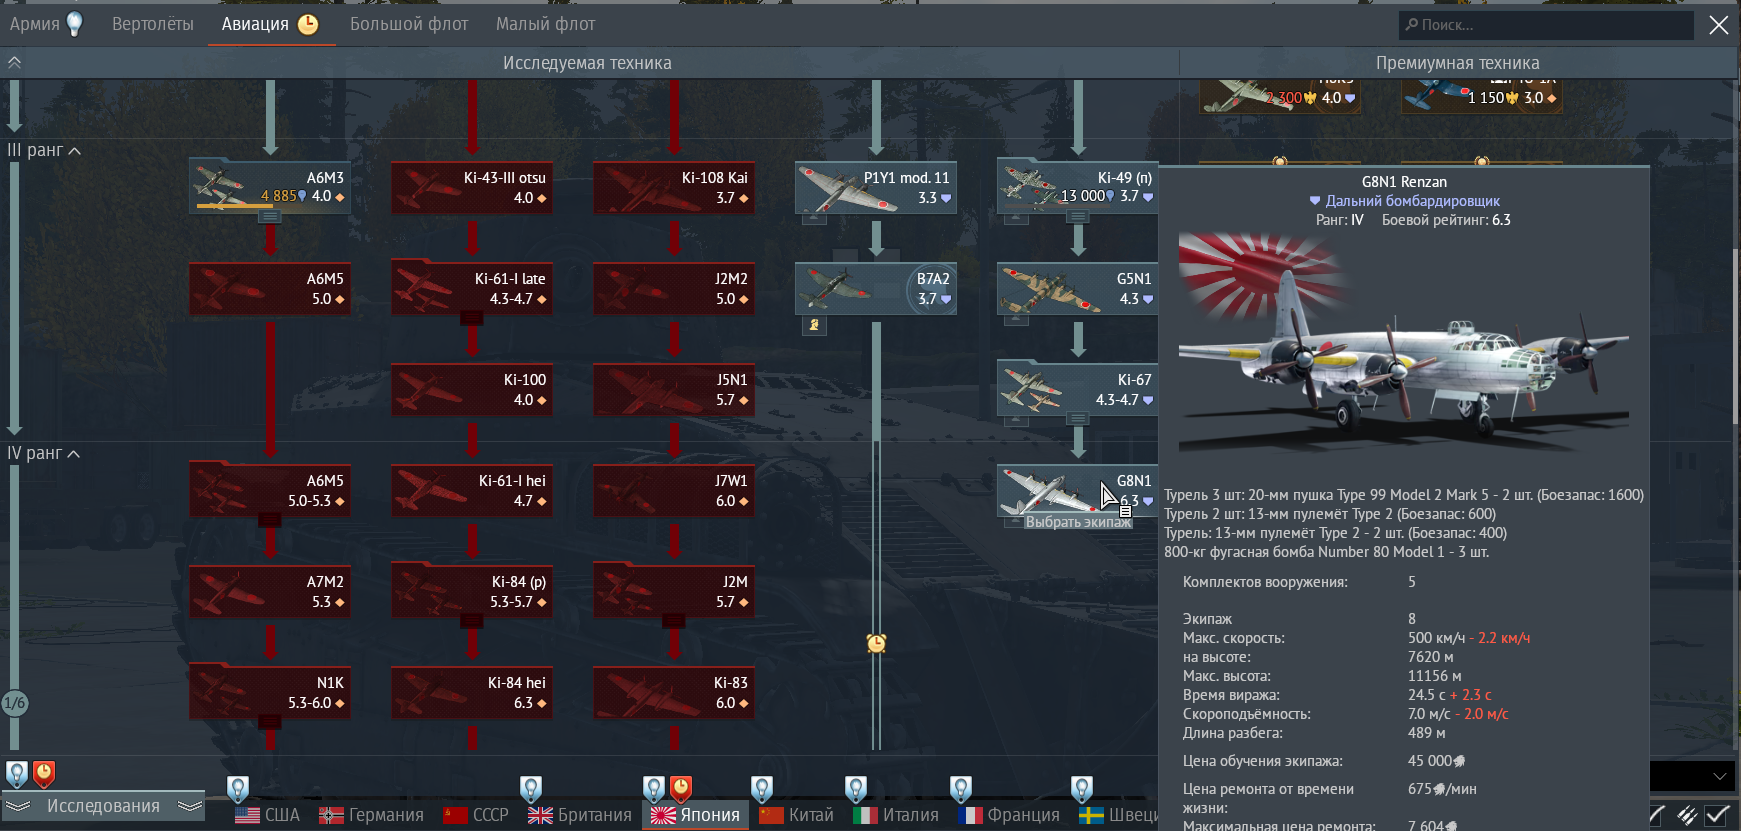Click the red clock badge above Япония

[x=680, y=789]
